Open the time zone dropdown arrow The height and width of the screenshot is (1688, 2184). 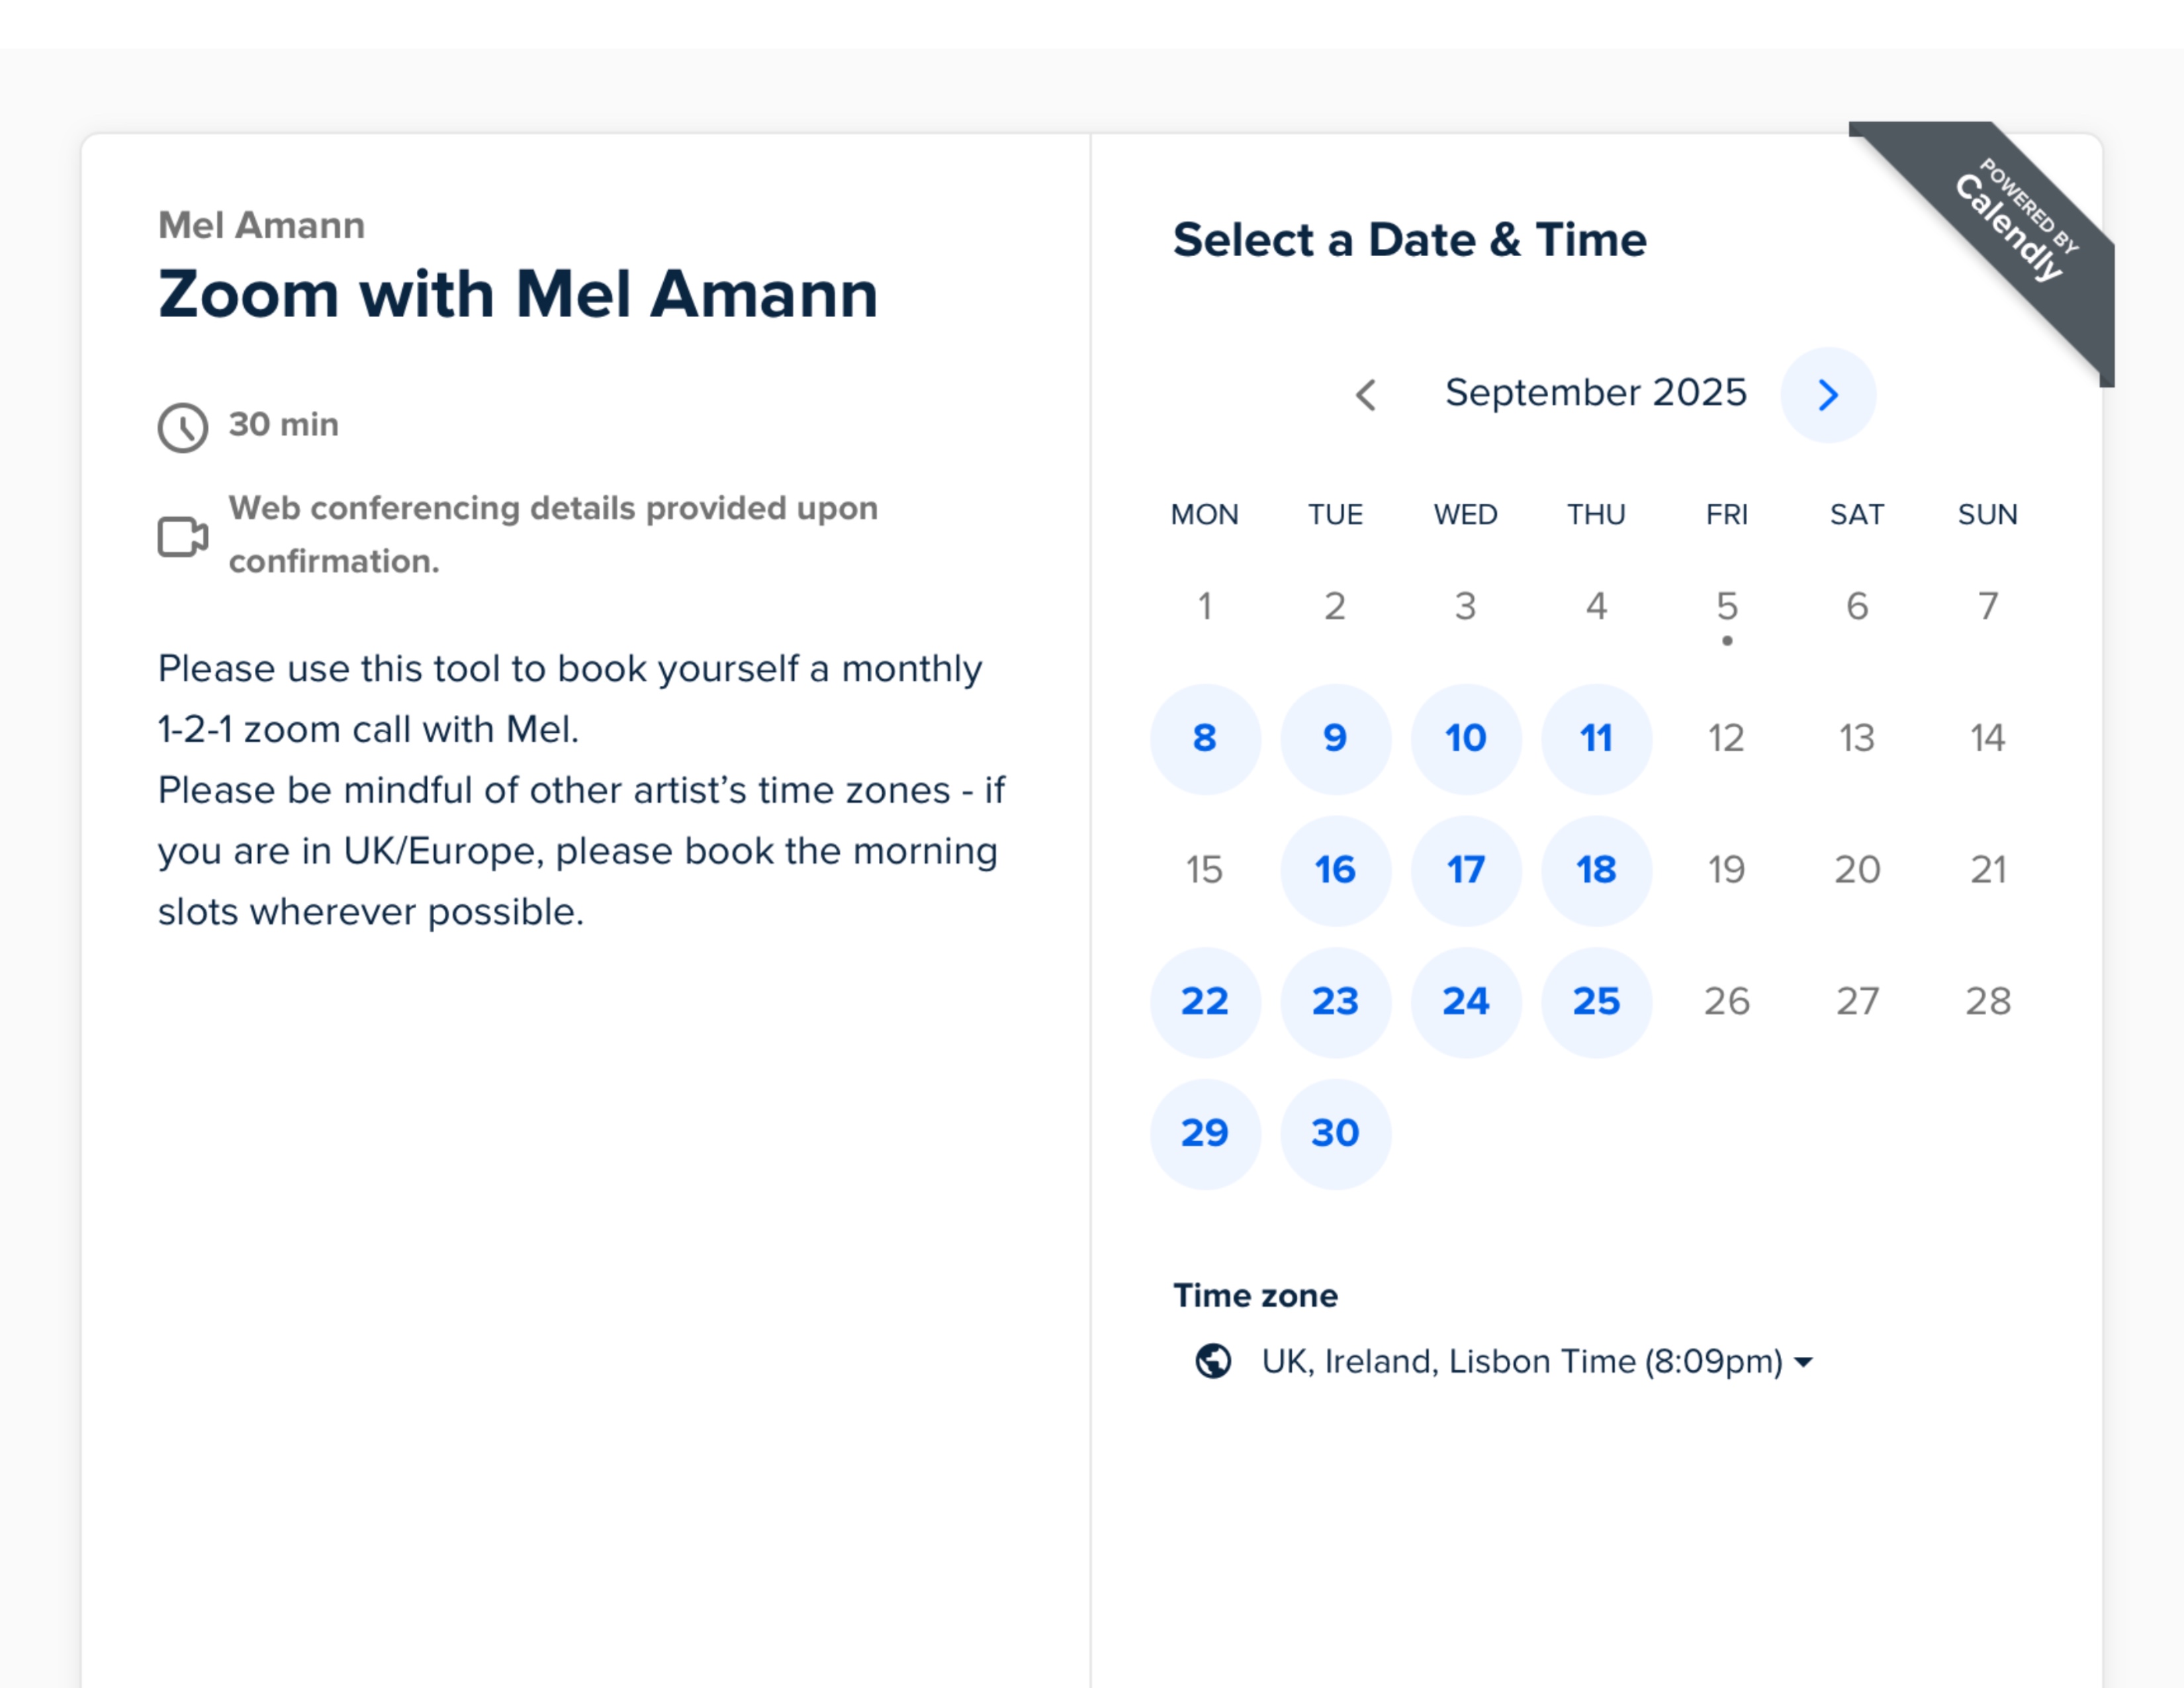point(1803,1362)
